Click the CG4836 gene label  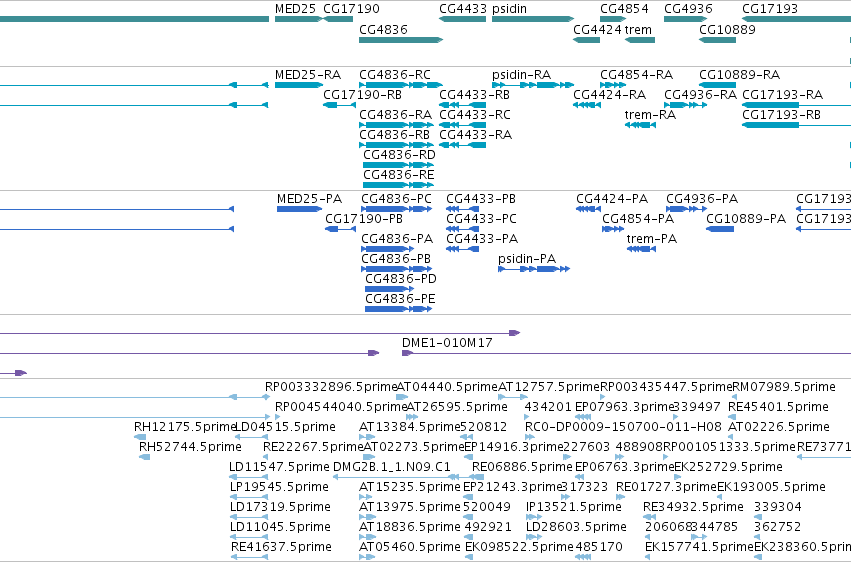(383, 29)
